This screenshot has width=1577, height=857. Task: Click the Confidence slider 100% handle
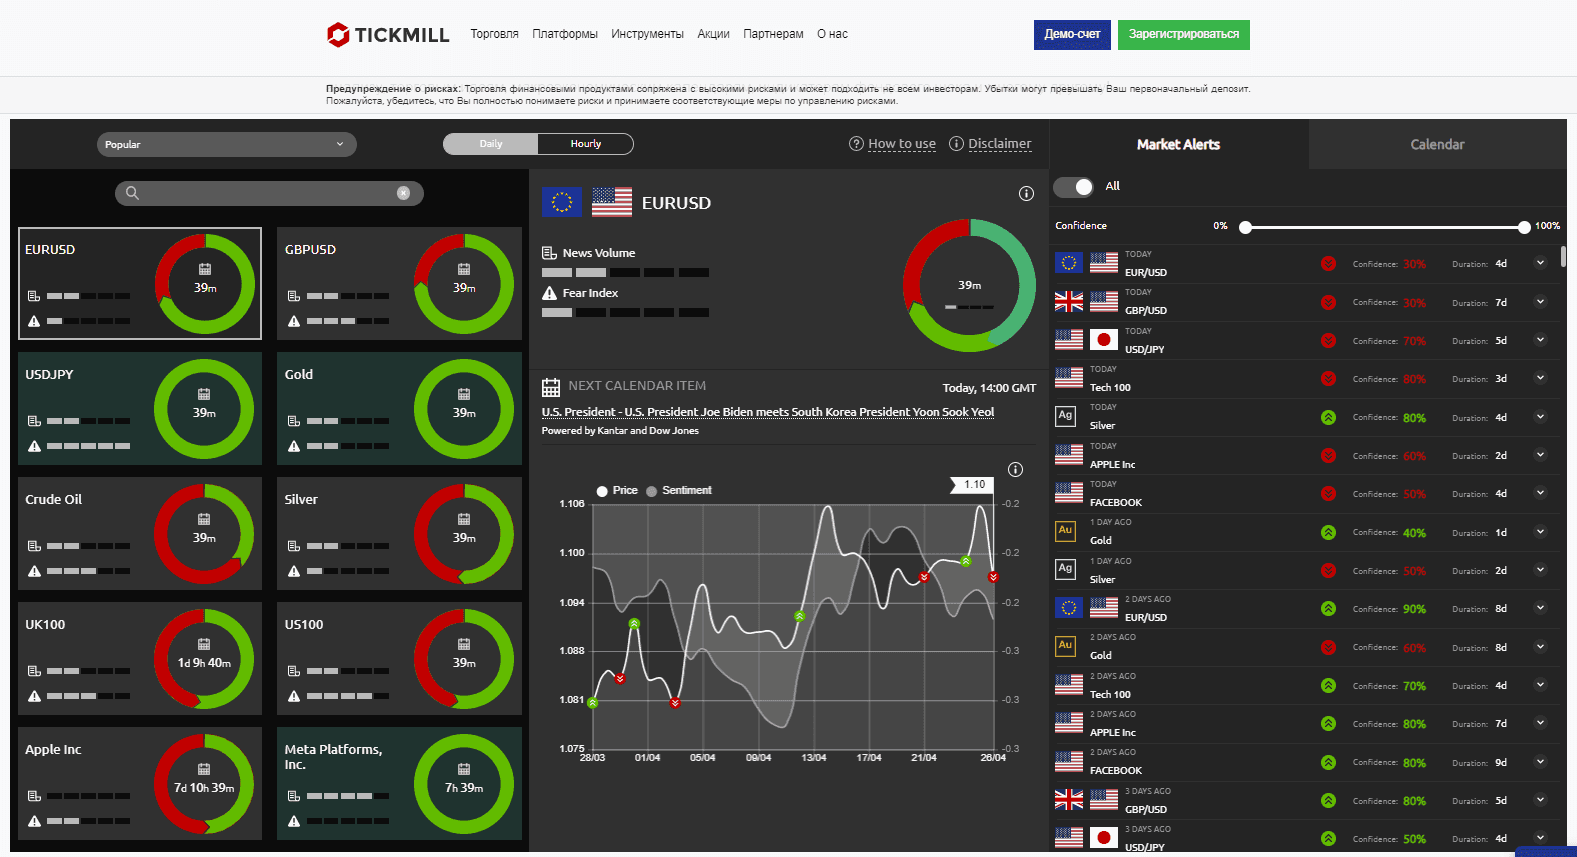(x=1524, y=227)
